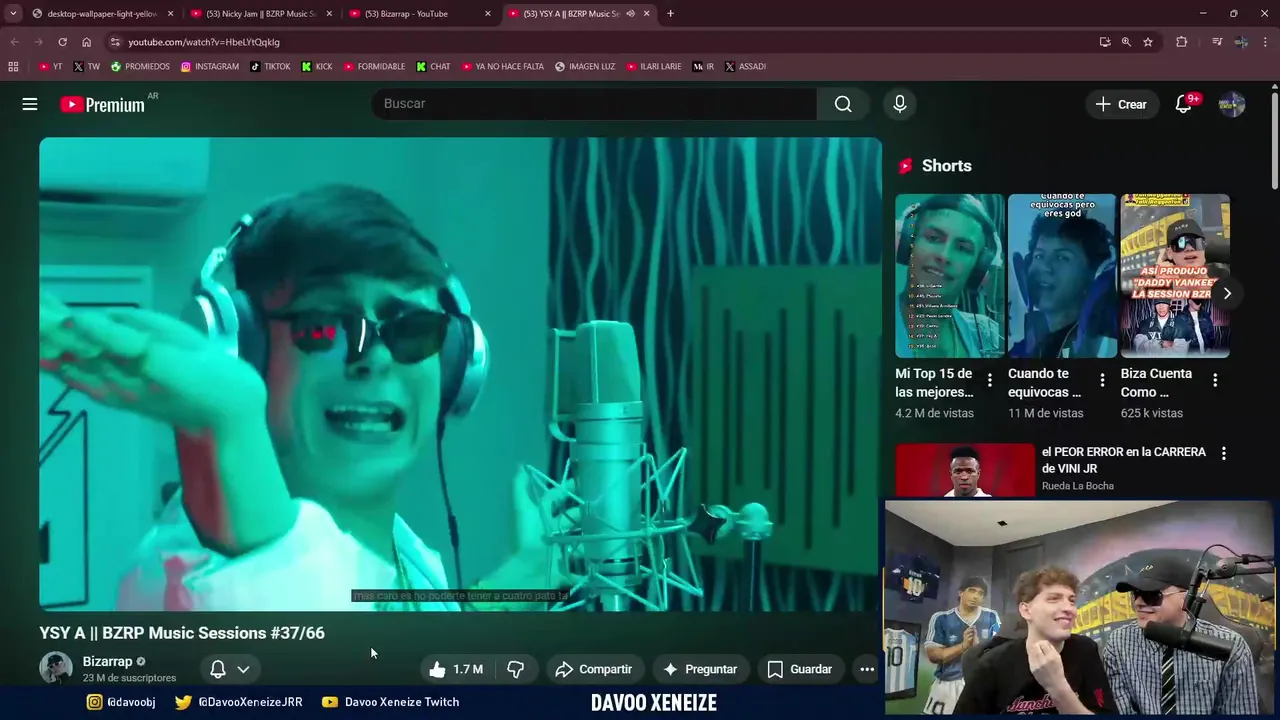
Task: Go forward with the browser forward arrow
Action: click(38, 42)
